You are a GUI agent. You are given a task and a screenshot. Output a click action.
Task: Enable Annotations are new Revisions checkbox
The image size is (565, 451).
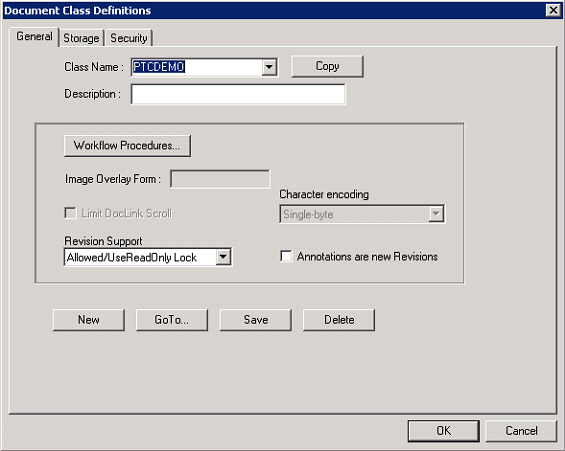(x=286, y=256)
